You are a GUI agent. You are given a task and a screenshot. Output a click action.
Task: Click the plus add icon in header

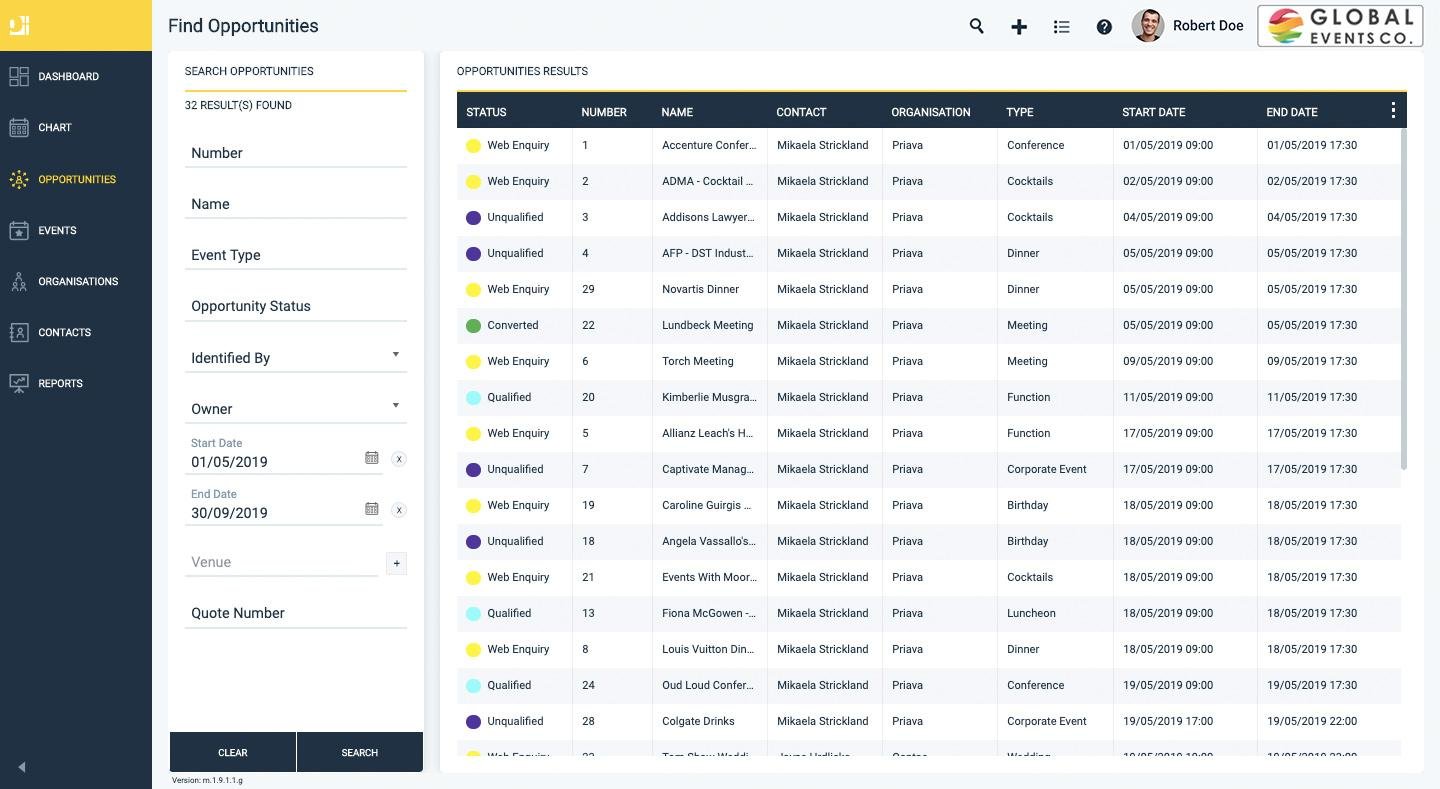(1019, 27)
